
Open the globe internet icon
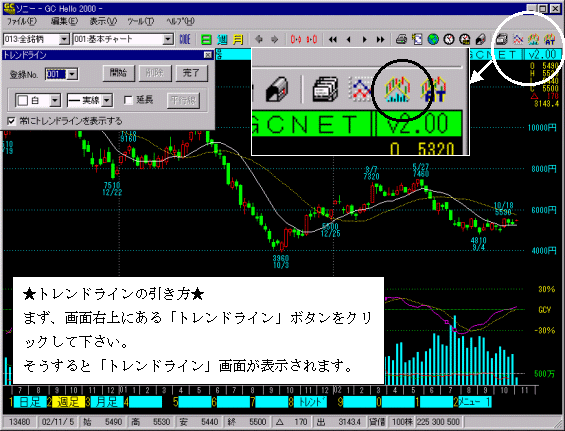click(x=433, y=39)
